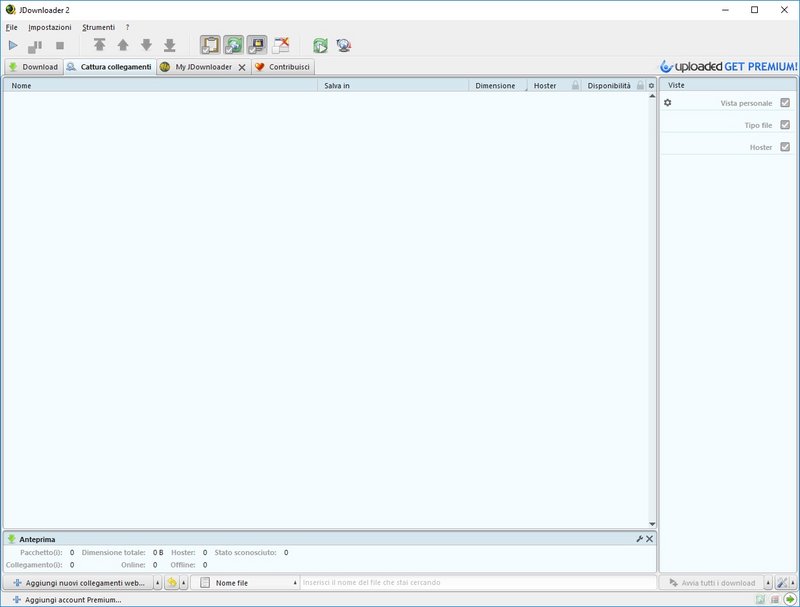The width and height of the screenshot is (800, 607).
Task: Select the Cattura collegamenti tab
Action: click(x=110, y=67)
